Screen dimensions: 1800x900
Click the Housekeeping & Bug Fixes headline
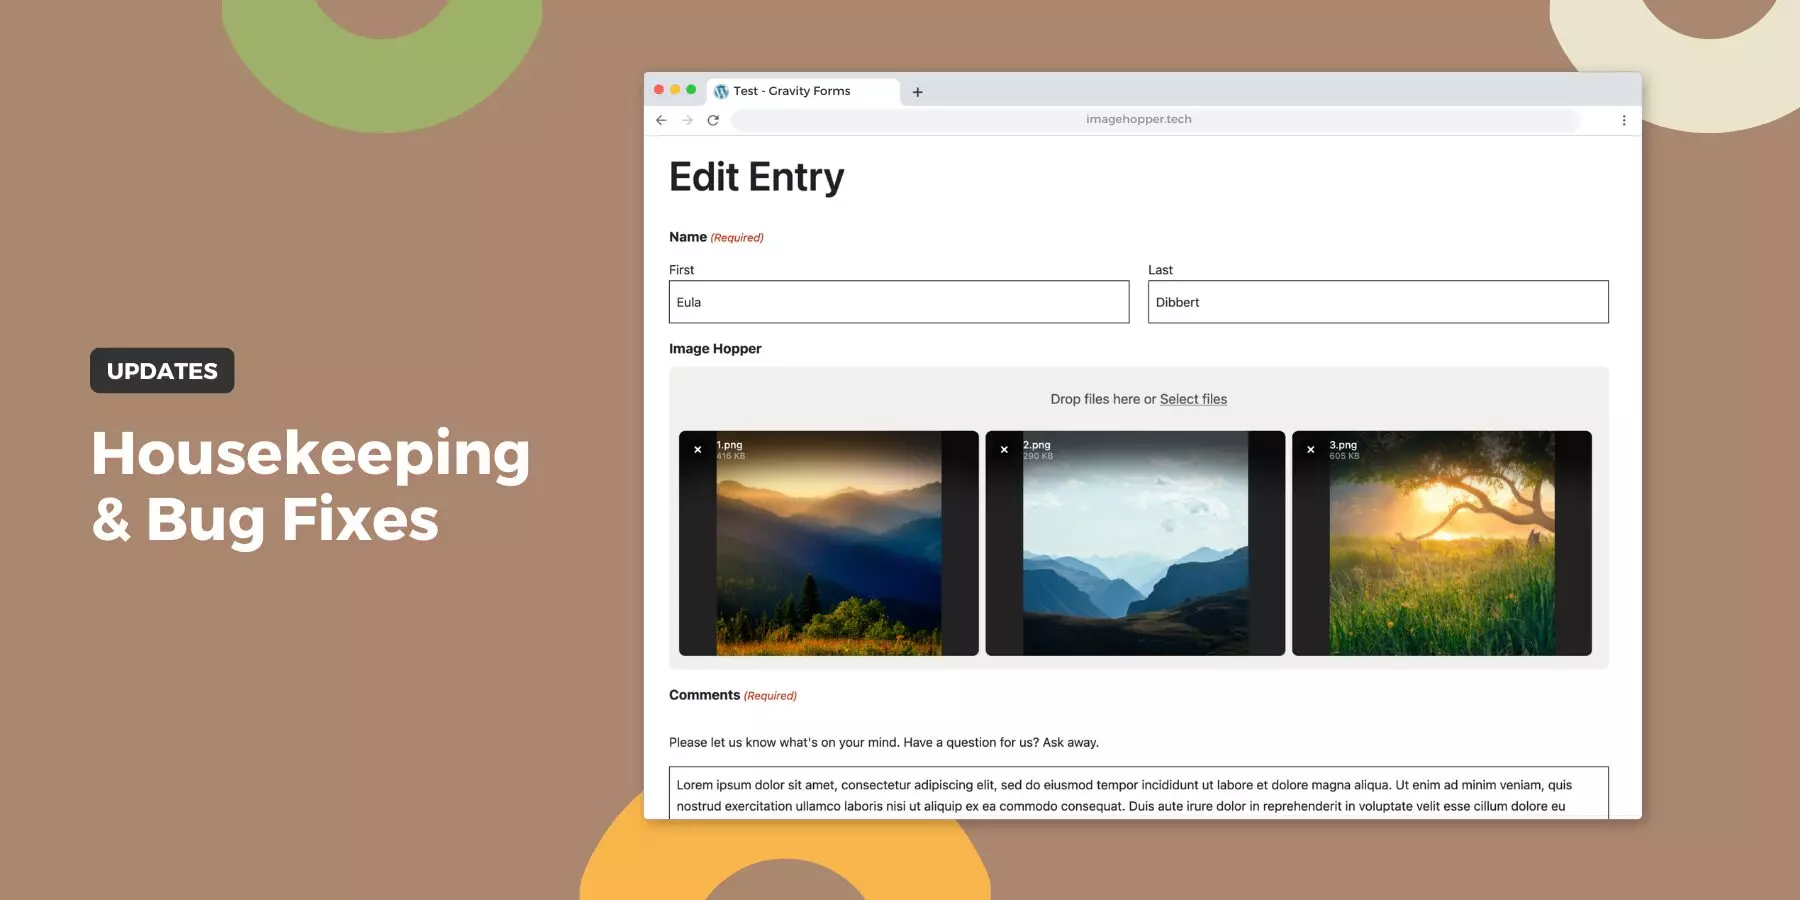coord(311,487)
